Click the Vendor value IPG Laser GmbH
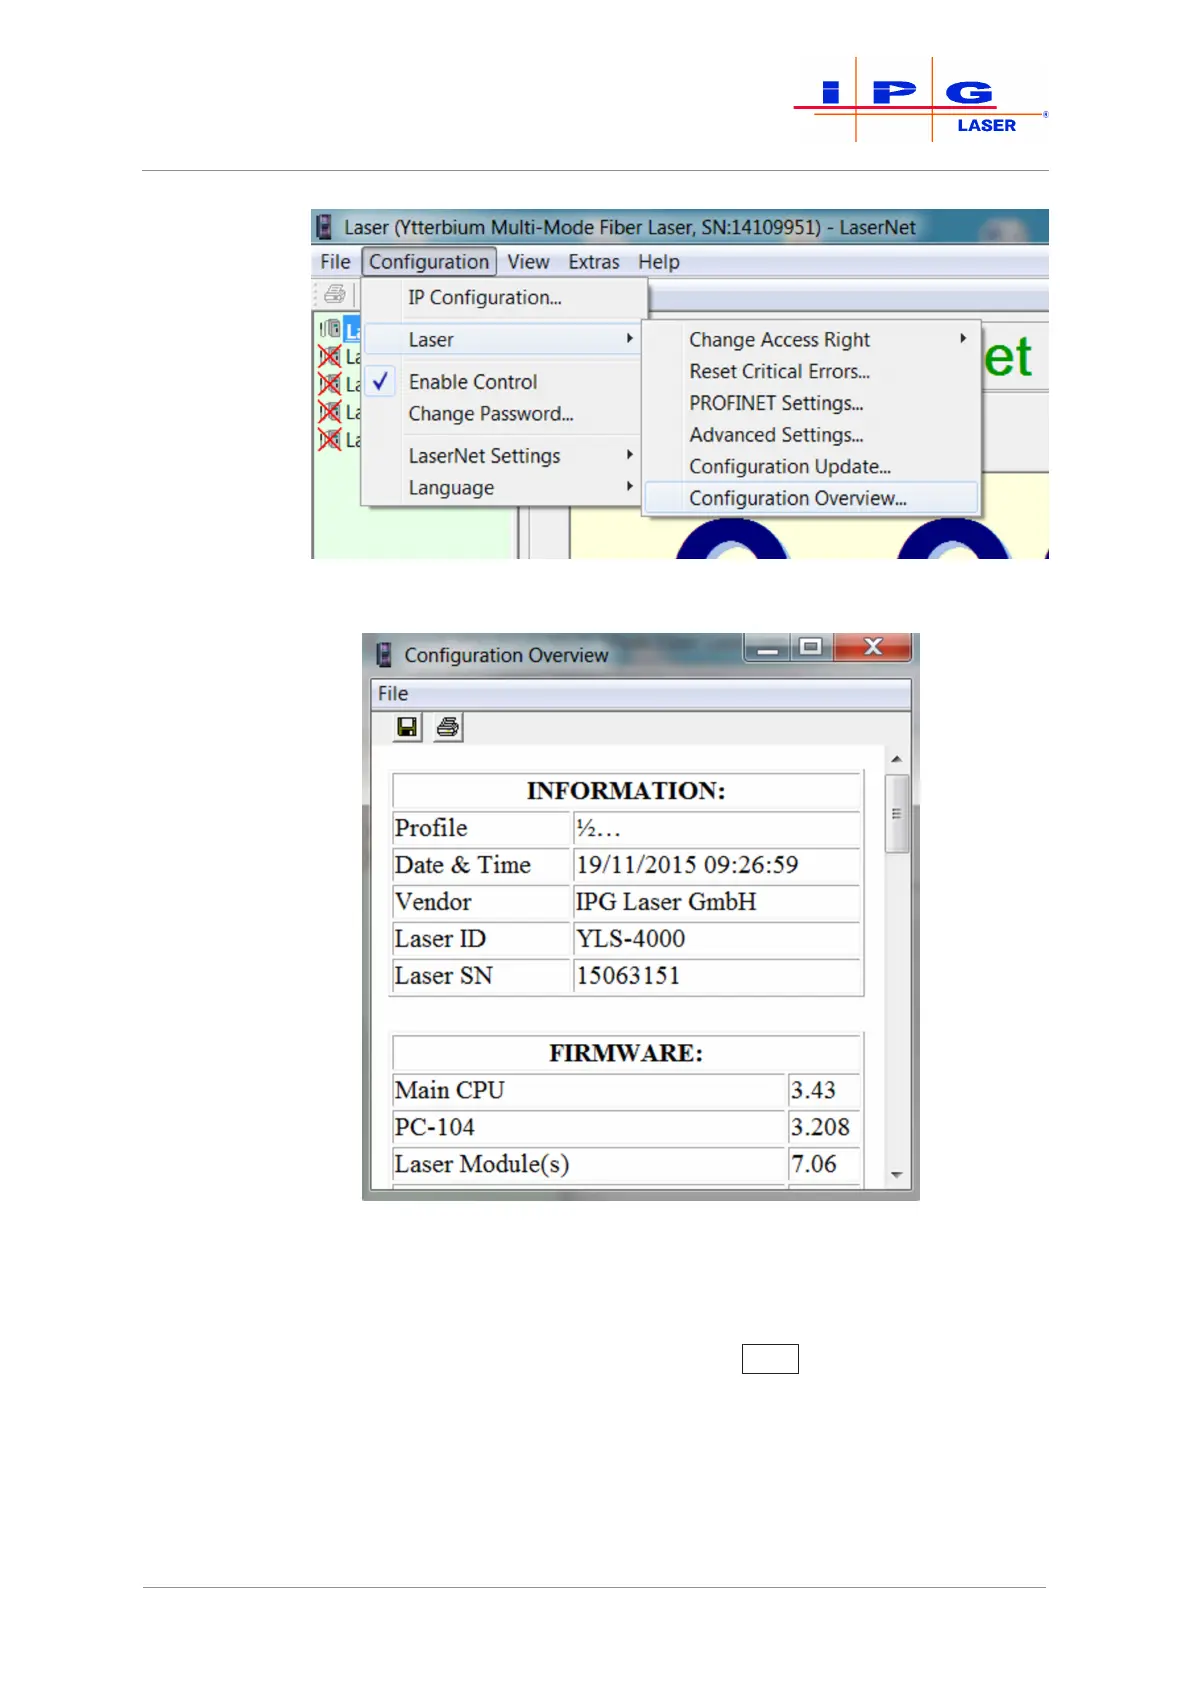Viewport: 1191px width, 1684px height. 666,902
